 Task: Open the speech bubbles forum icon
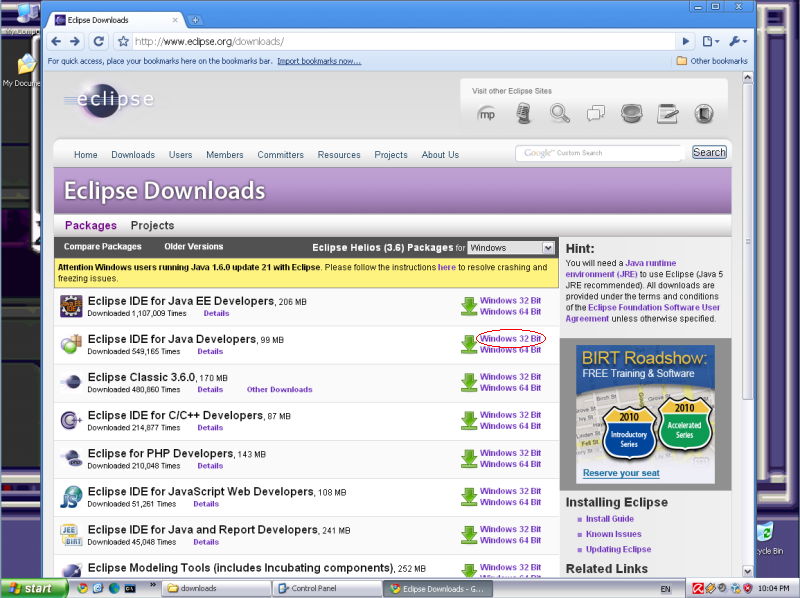click(596, 114)
